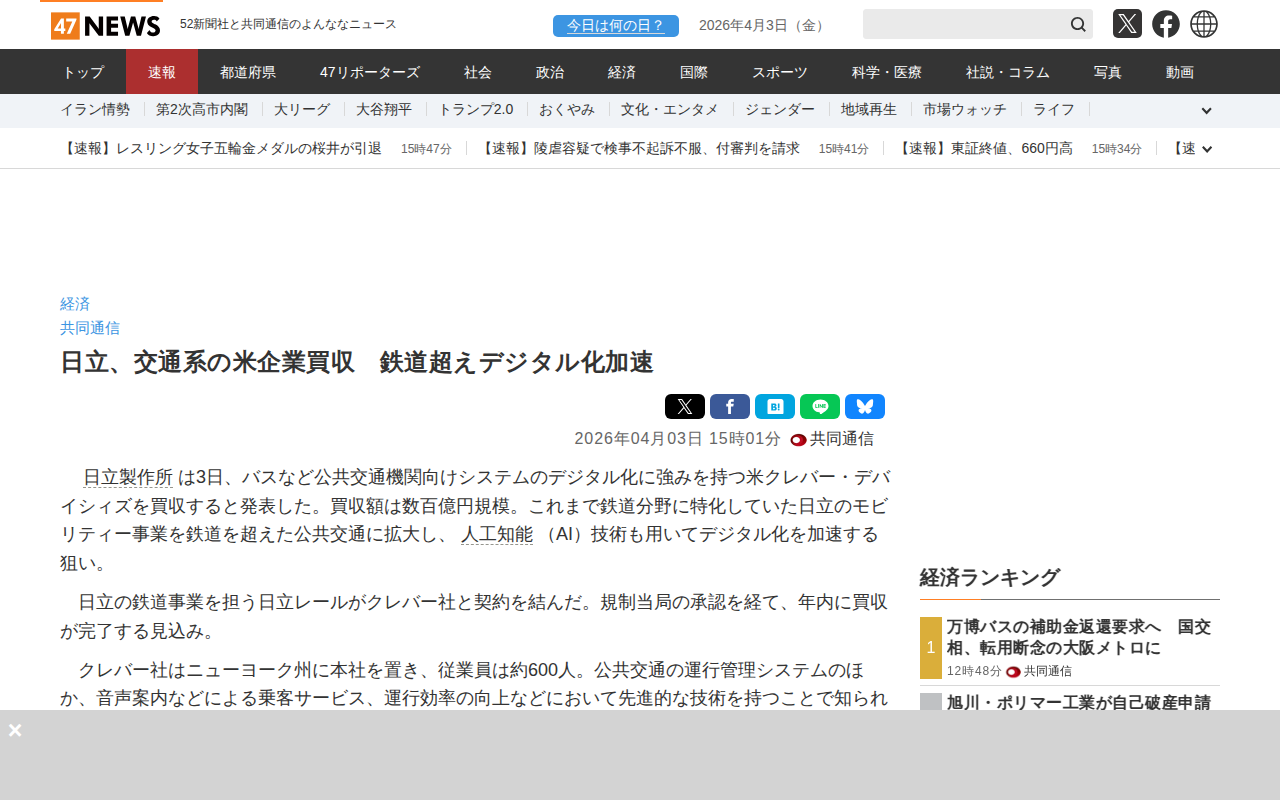1280x800 pixels.
Task: Click the globe language icon
Action: [x=1204, y=24]
